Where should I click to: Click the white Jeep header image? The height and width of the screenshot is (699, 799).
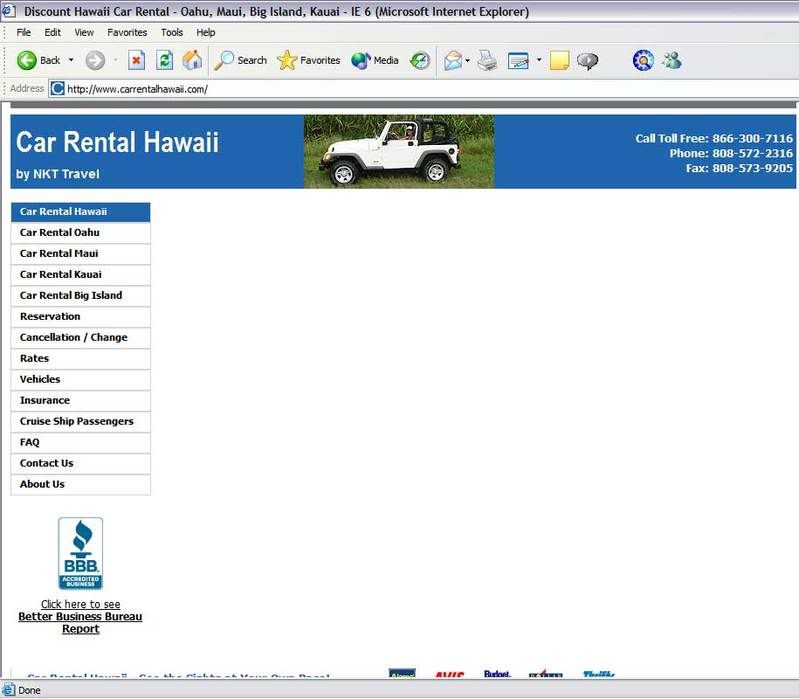398,151
